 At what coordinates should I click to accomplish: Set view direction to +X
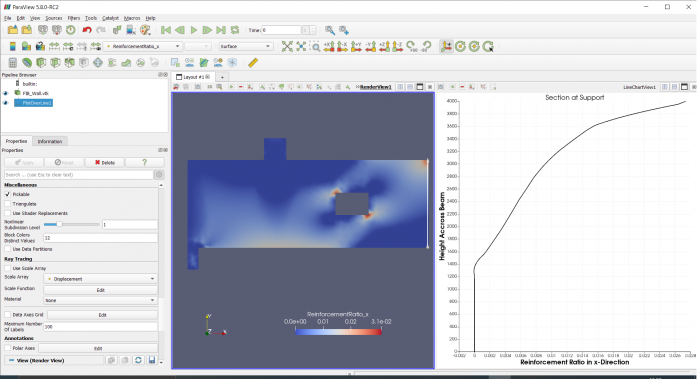[329, 46]
